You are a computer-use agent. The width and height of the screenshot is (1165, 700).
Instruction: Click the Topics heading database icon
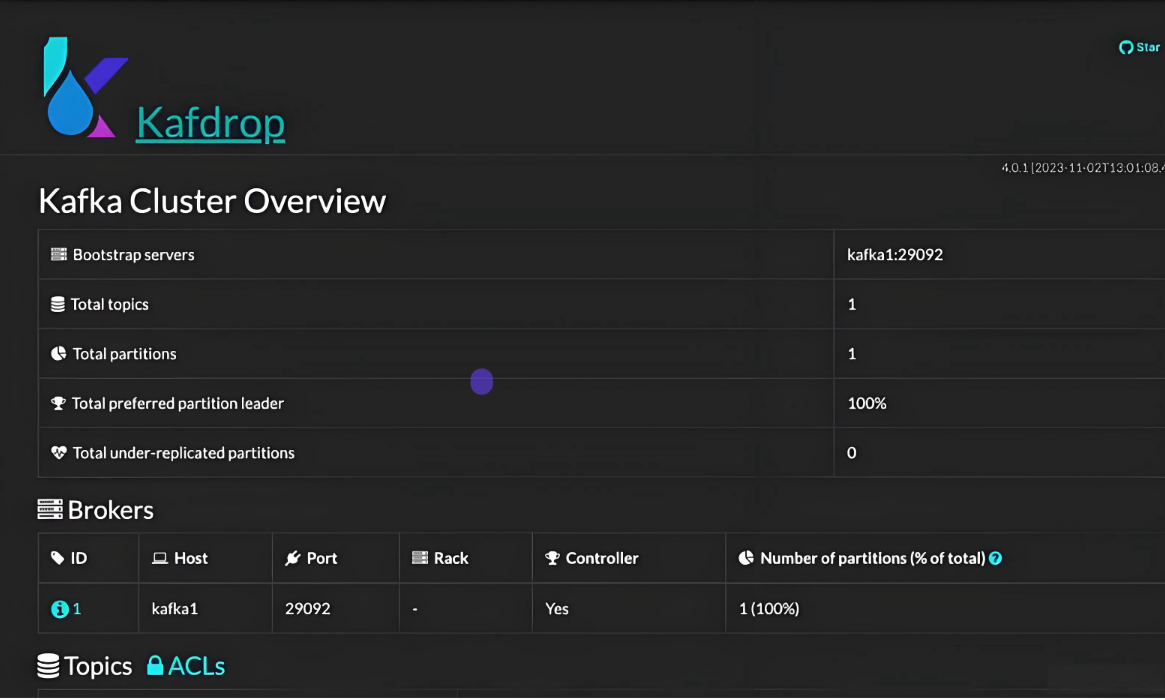(48, 666)
